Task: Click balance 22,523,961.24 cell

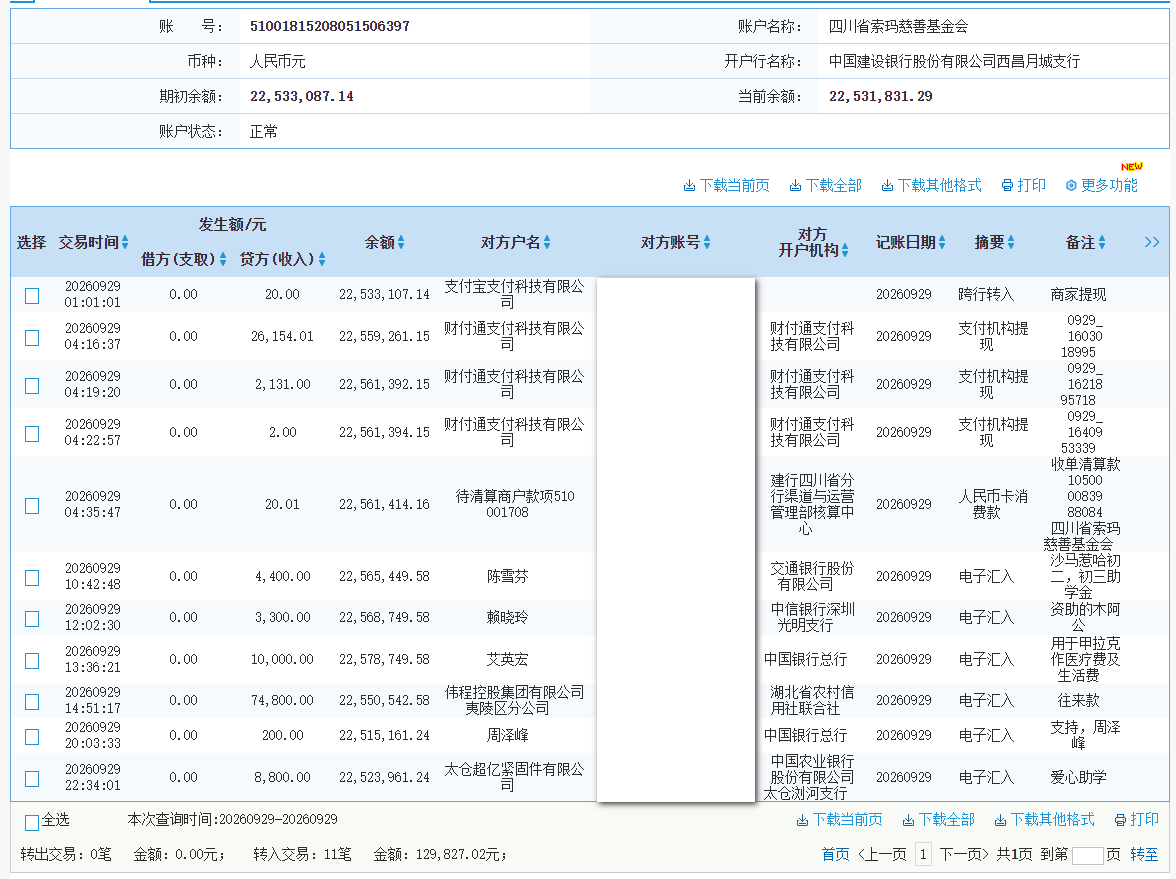Action: (384, 777)
